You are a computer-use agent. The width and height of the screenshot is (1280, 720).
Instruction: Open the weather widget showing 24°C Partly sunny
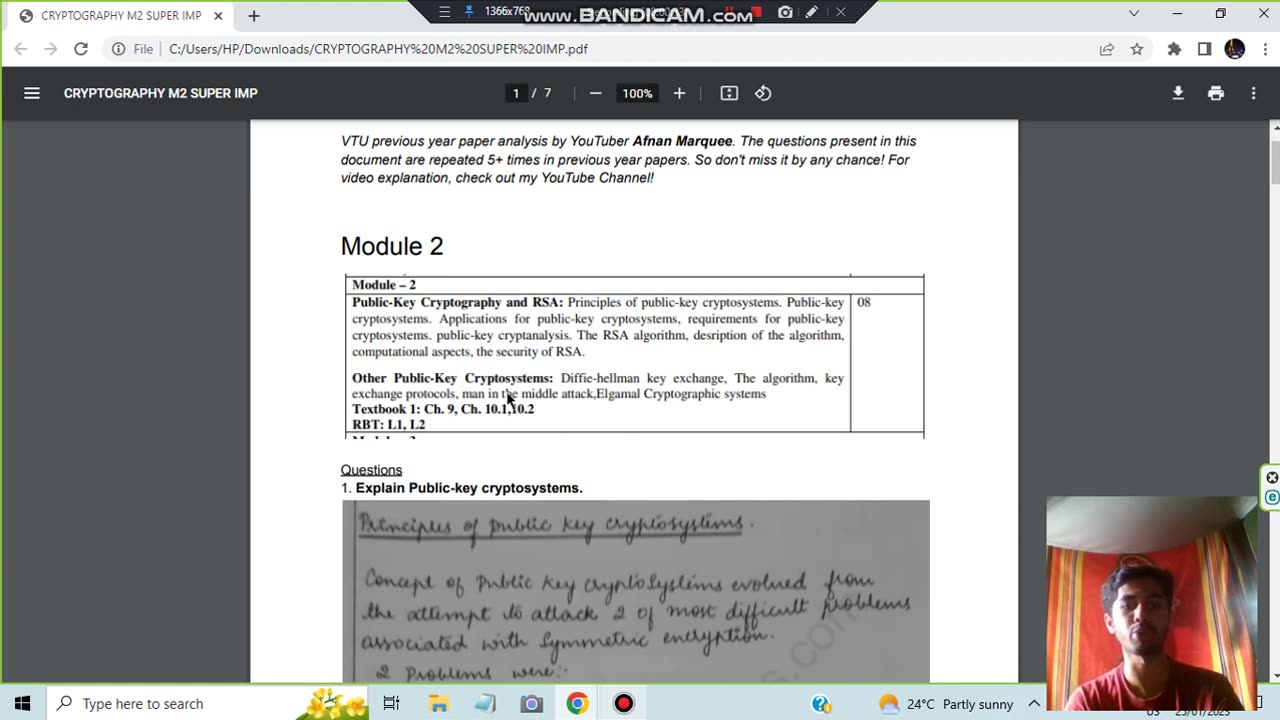[x=946, y=703]
